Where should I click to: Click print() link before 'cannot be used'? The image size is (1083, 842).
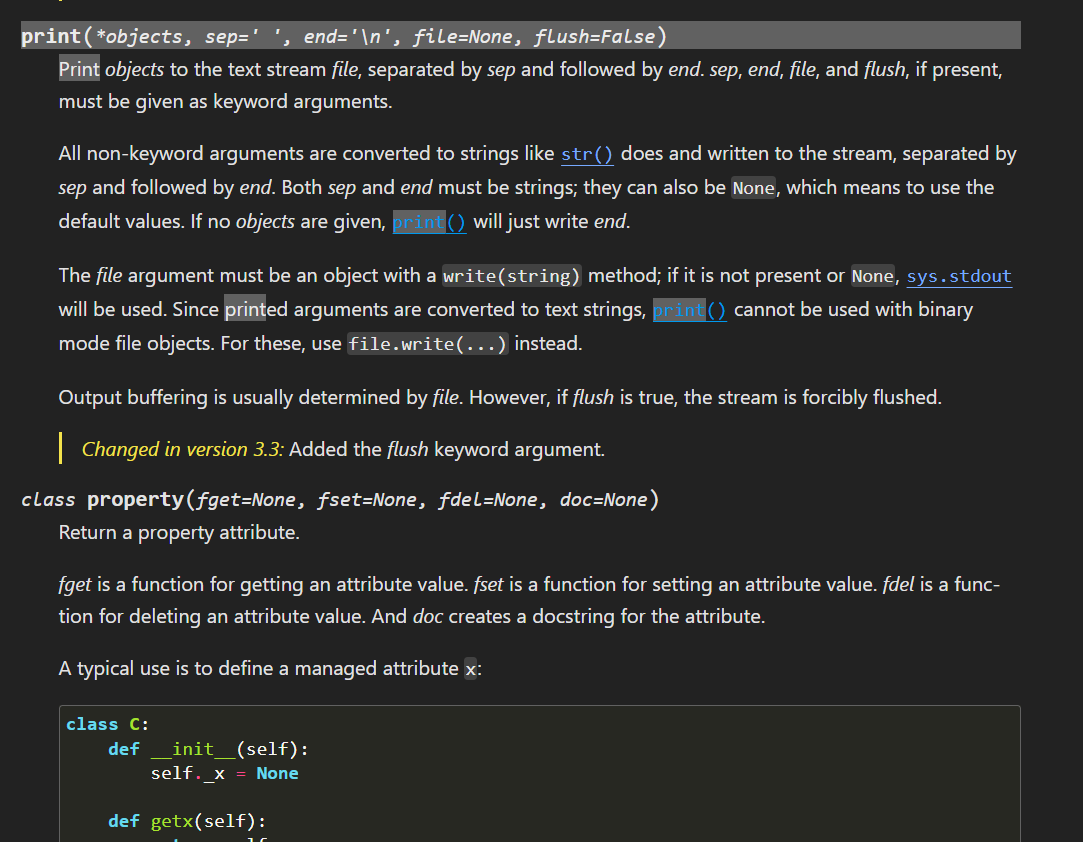(689, 310)
